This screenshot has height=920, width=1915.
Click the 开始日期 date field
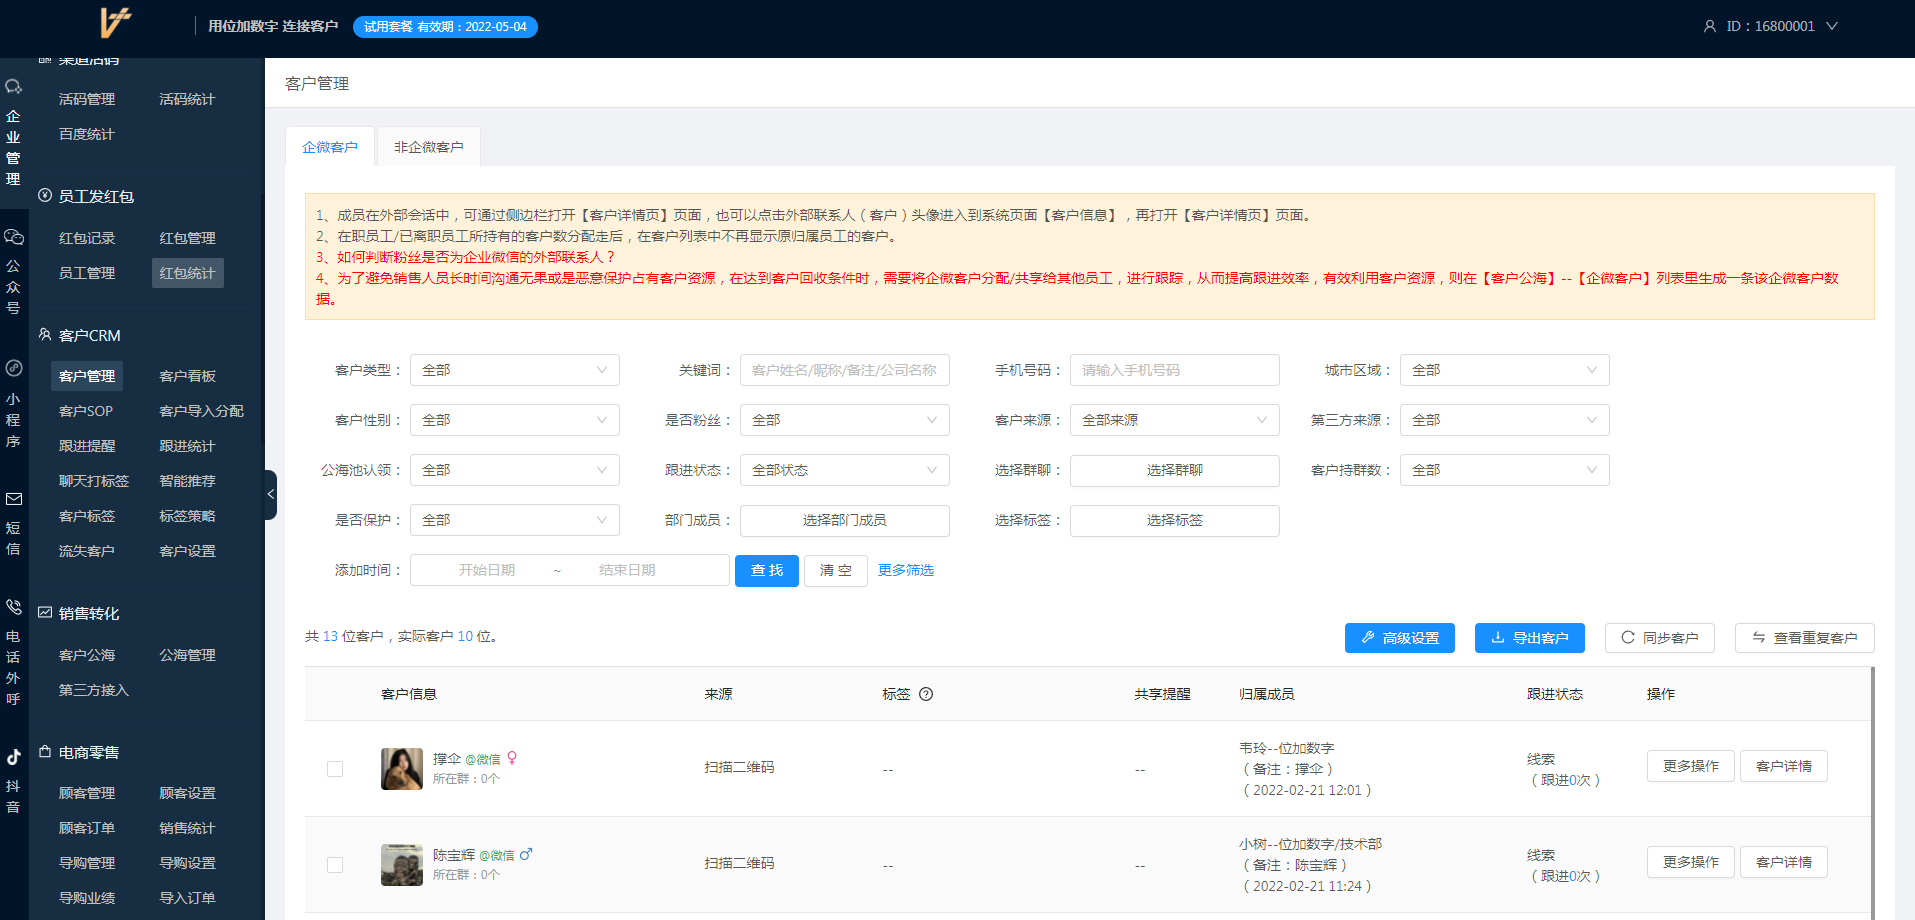pos(487,570)
